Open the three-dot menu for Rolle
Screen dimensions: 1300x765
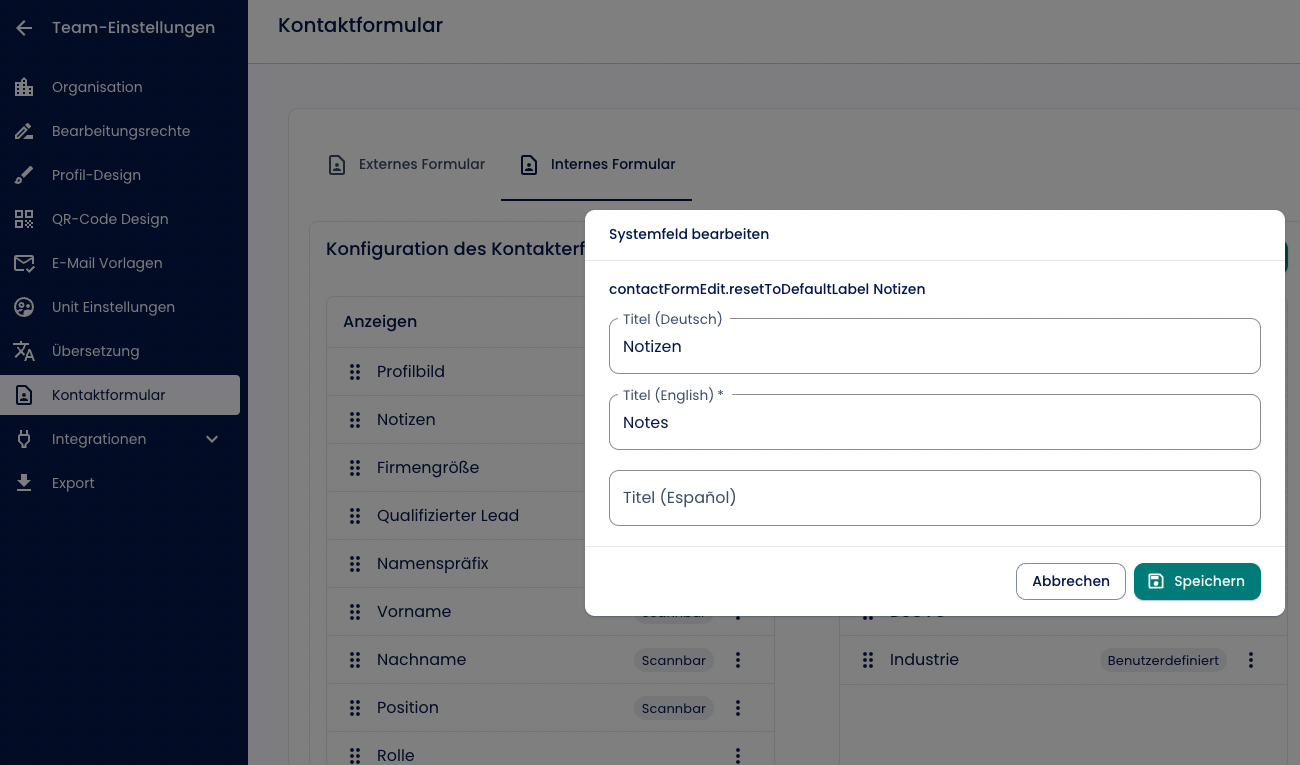(x=738, y=756)
